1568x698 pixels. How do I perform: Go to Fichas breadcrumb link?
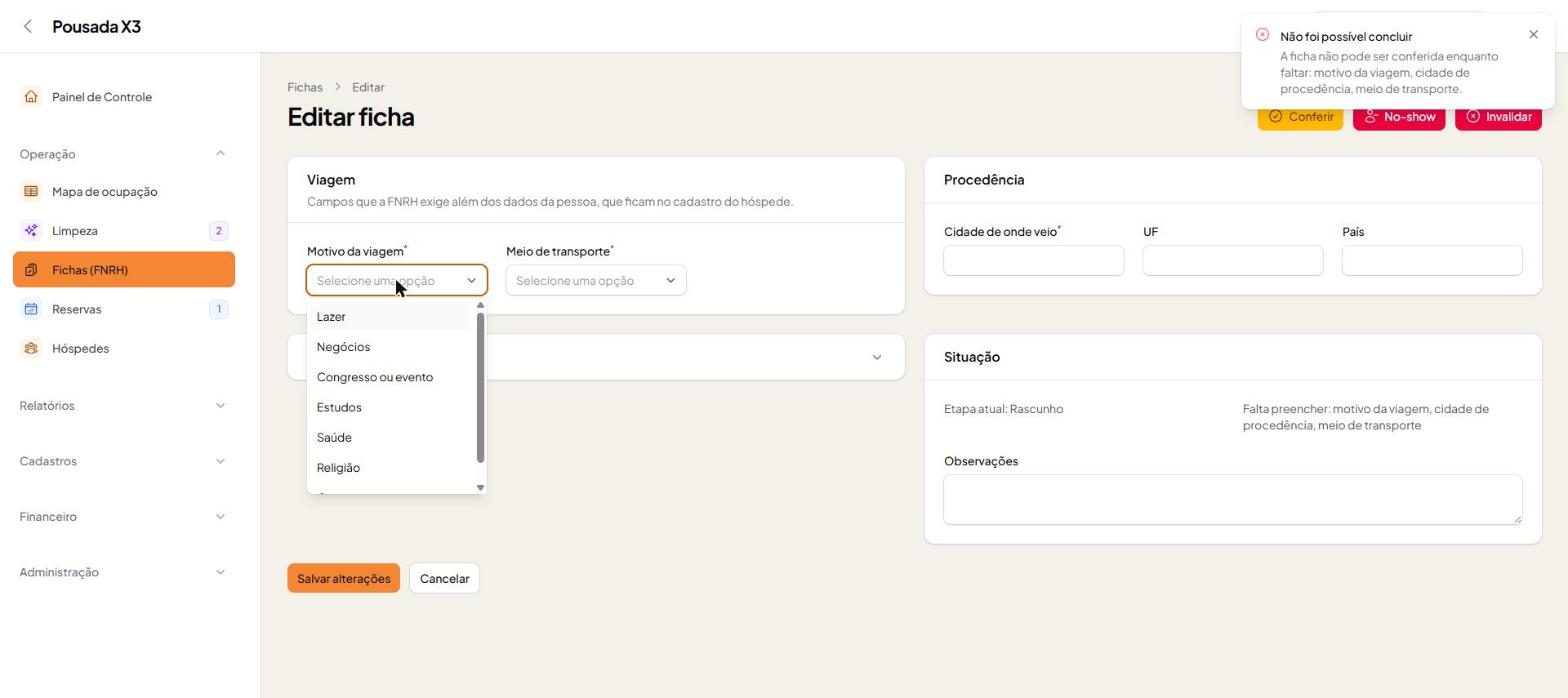[x=305, y=88]
